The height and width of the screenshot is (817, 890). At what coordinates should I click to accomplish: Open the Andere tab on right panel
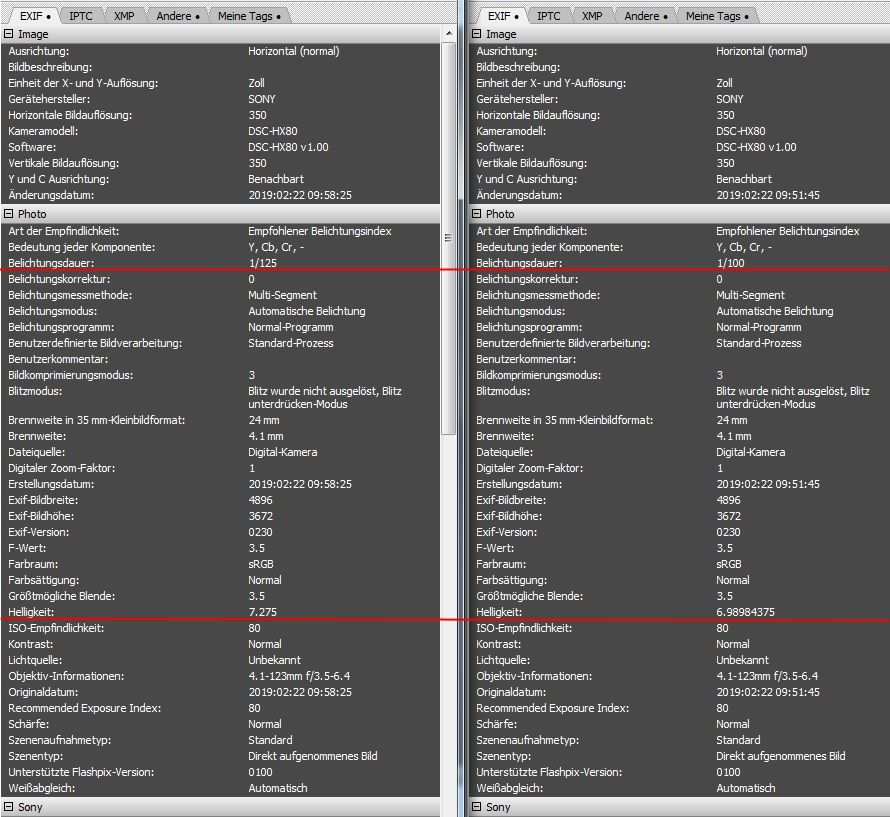point(642,15)
